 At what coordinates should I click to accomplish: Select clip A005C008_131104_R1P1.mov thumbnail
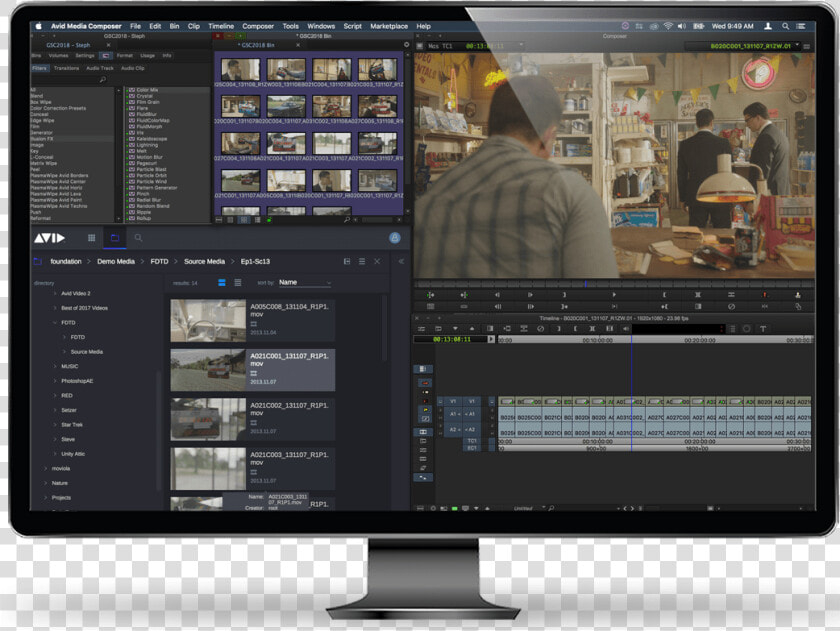pos(208,320)
